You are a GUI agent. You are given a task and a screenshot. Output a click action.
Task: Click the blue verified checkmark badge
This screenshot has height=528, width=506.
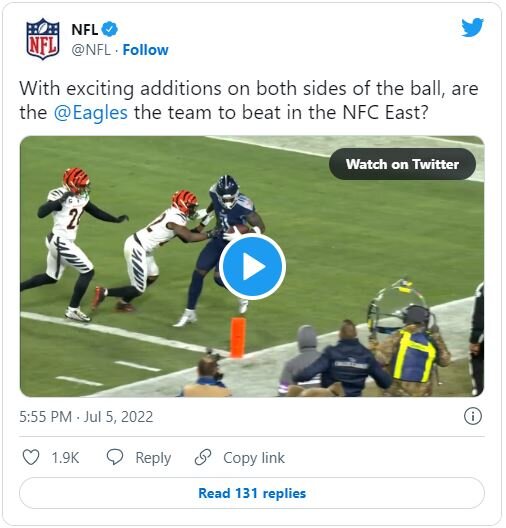[x=110, y=29]
